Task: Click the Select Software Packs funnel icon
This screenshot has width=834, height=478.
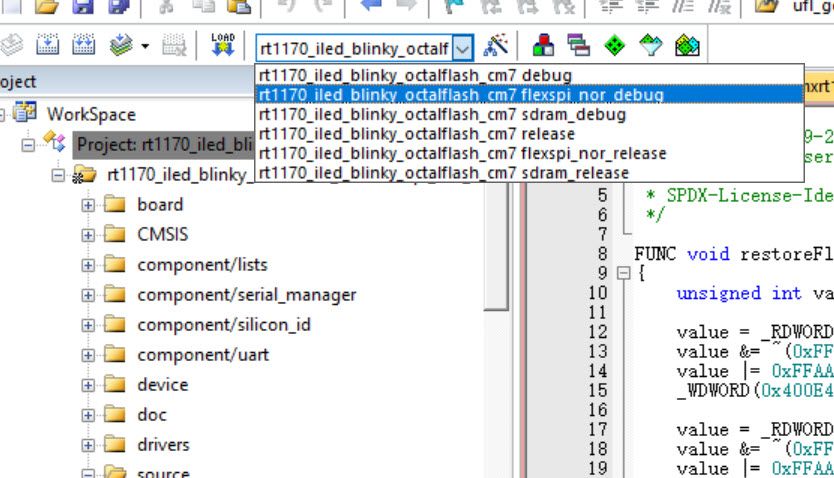Action: coord(650,46)
